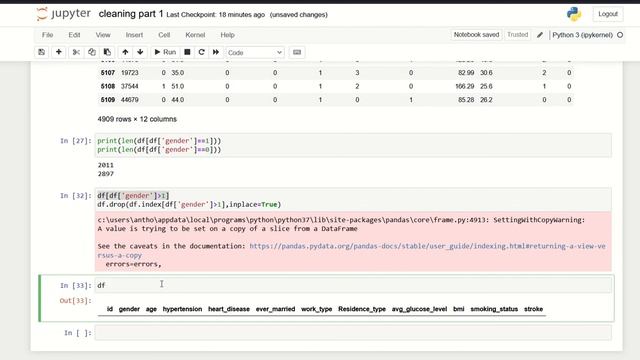The height and width of the screenshot is (360, 640).
Task: Click the 'work_type' column header
Action: (x=316, y=309)
